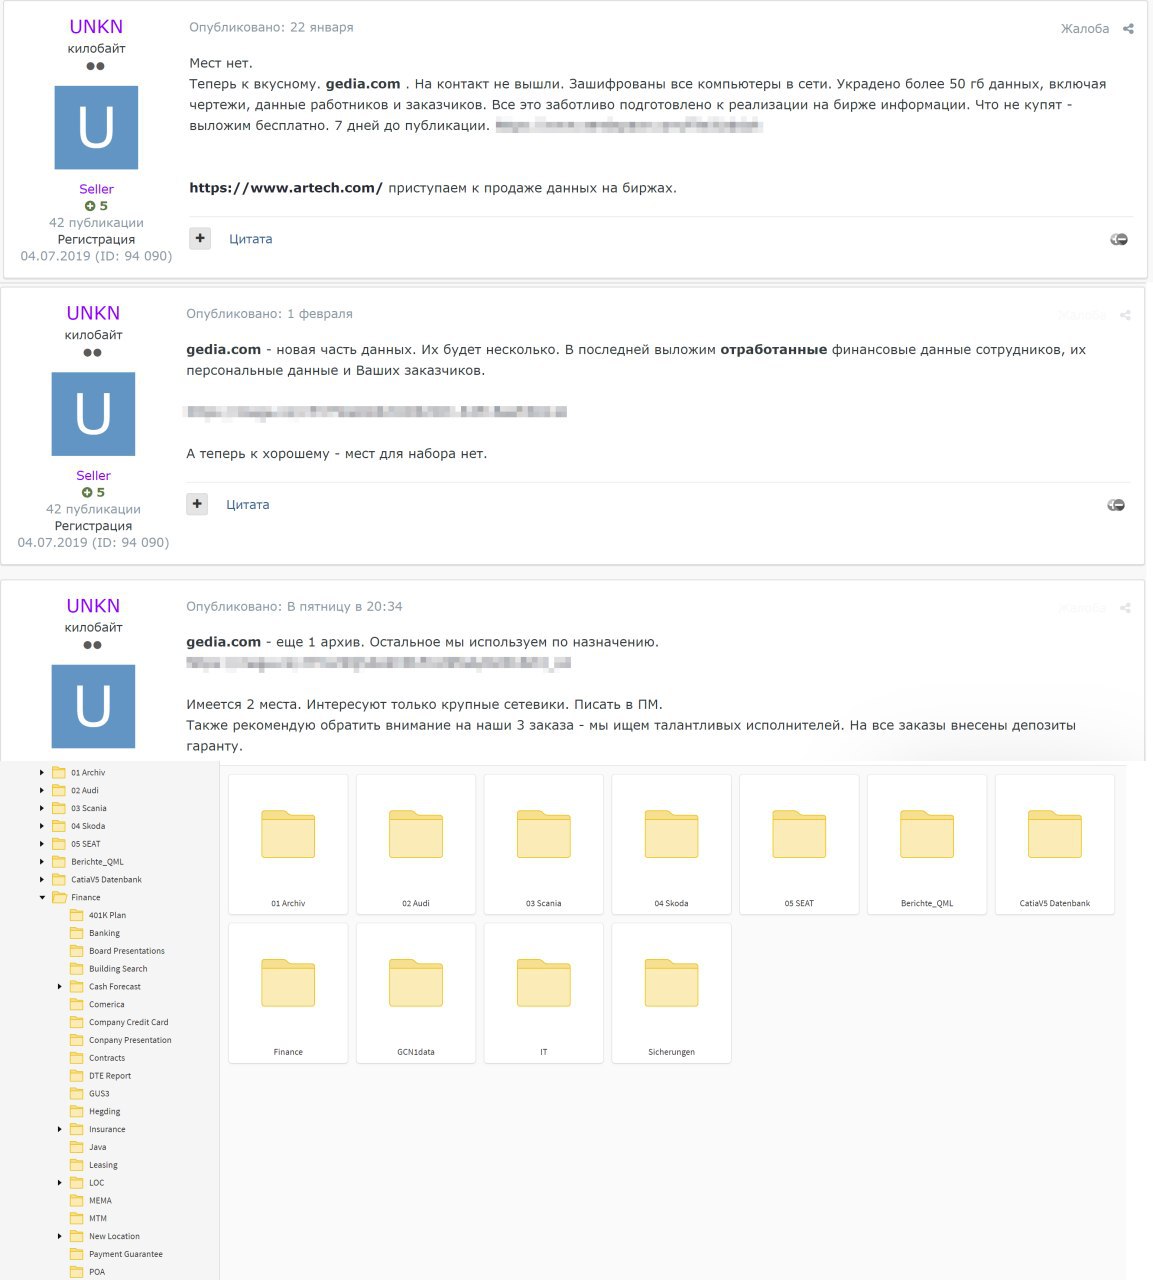1153x1280 pixels.
Task: Open the https://www.artech.com/ link
Action: click(286, 188)
